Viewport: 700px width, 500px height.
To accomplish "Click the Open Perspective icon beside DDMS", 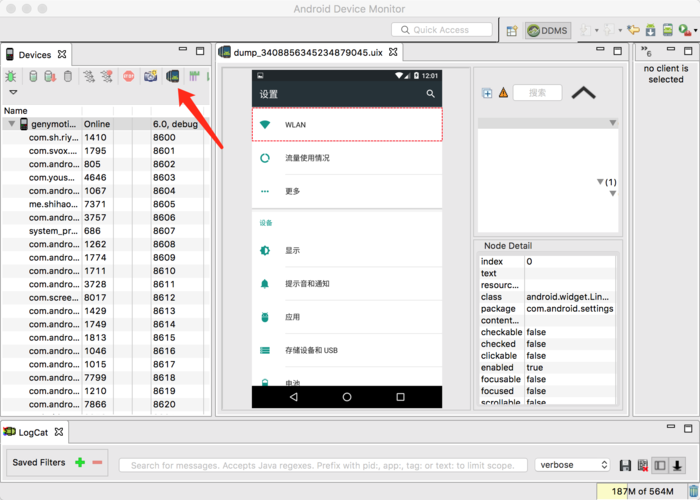I will [x=512, y=31].
